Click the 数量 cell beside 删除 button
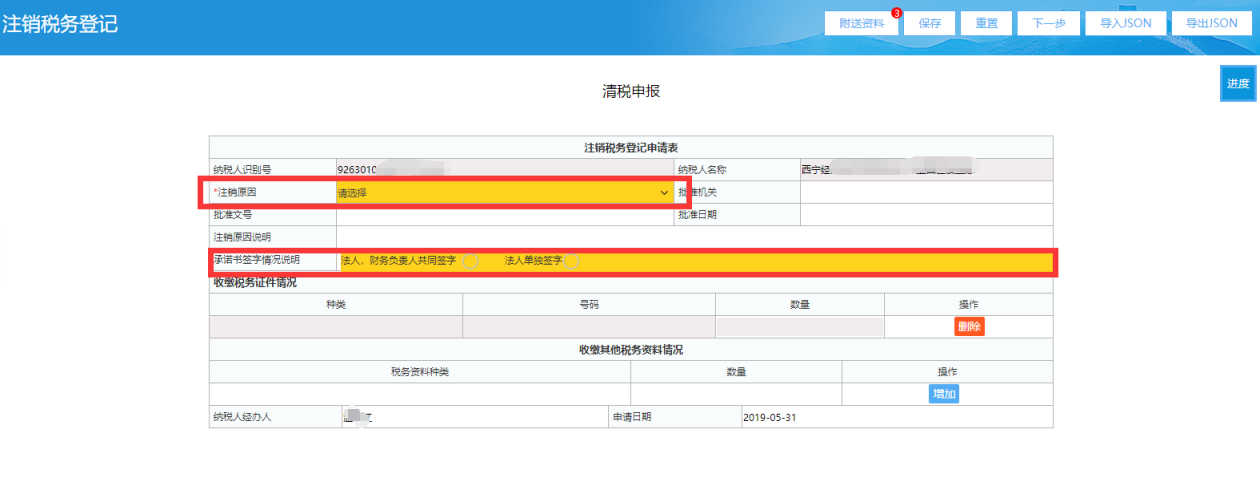Viewport: 1260px width, 490px height. click(x=800, y=327)
